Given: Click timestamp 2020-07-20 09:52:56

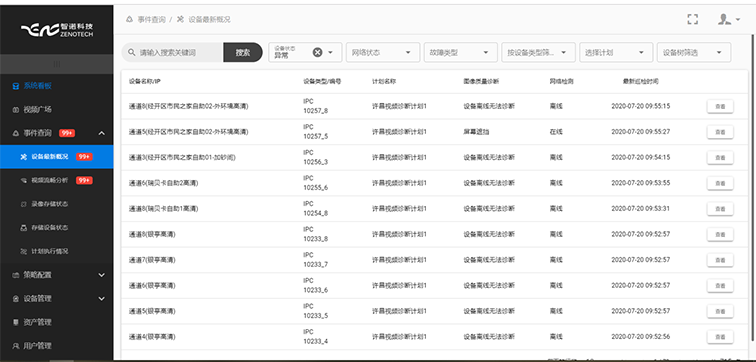Looking at the screenshot, I should (x=641, y=336).
